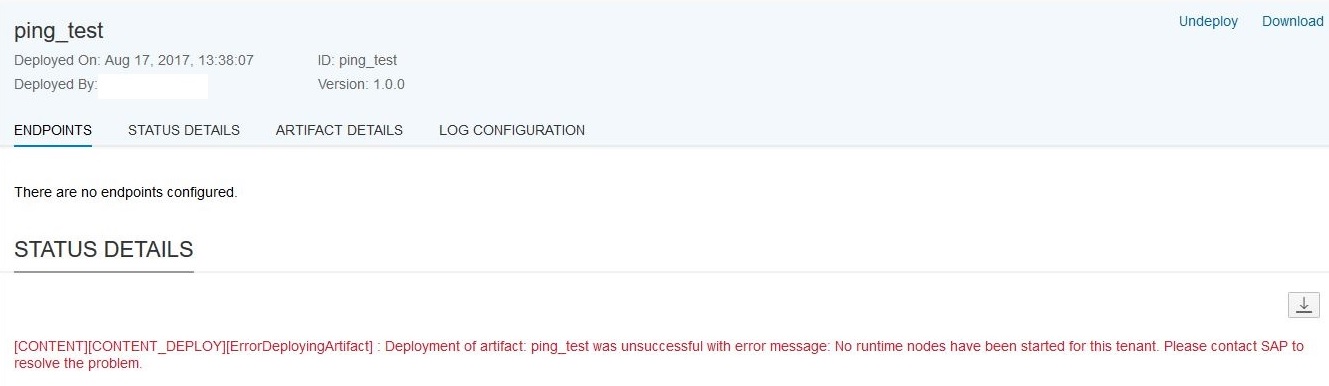The height and width of the screenshot is (386, 1329).
Task: Select the ping_test title heading
Action: [59, 31]
